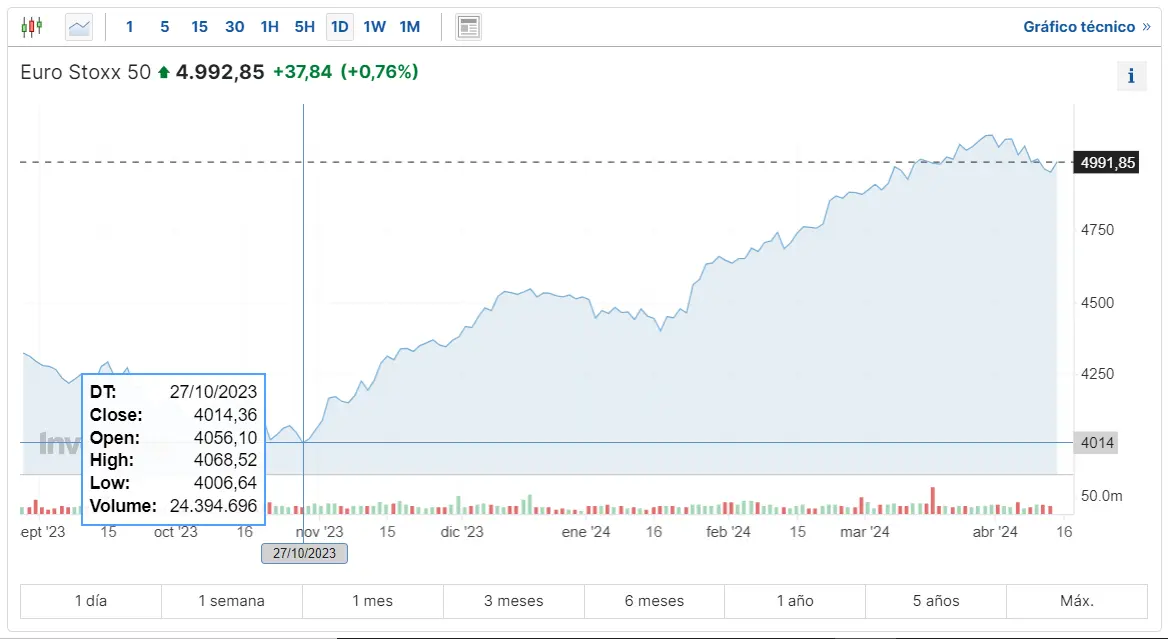This screenshot has width=1168, height=639.
Task: Select the 30 minute interval
Action: pos(234,27)
